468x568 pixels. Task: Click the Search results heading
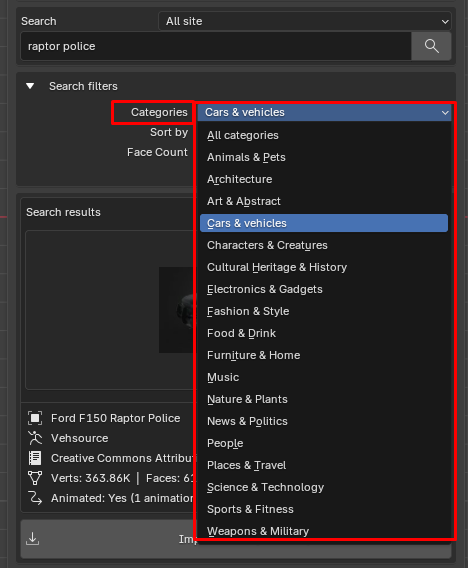[63, 212]
